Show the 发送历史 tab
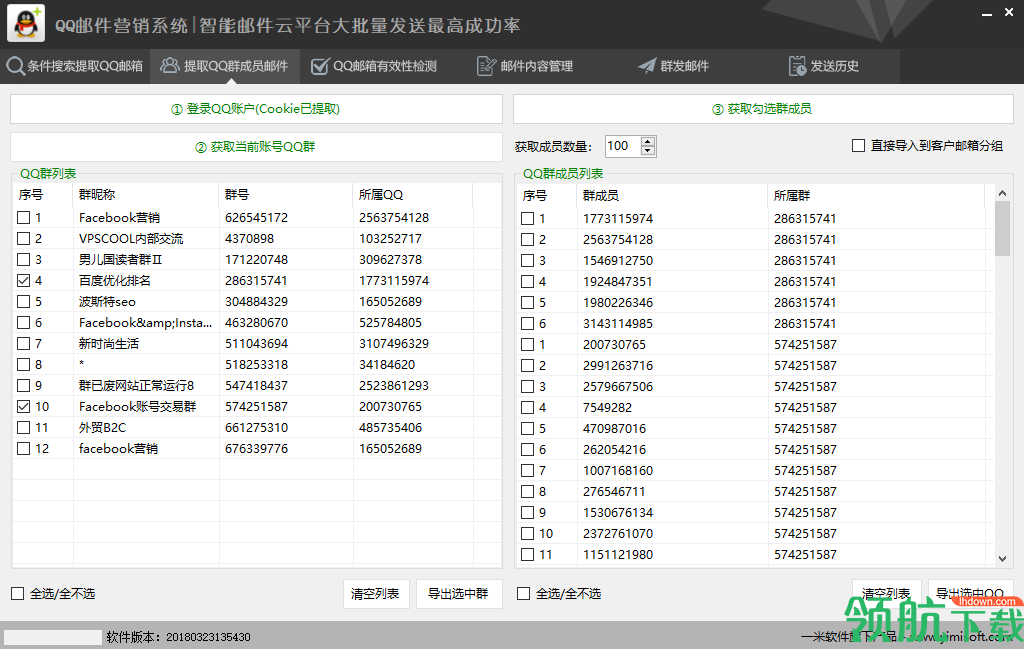 point(824,66)
